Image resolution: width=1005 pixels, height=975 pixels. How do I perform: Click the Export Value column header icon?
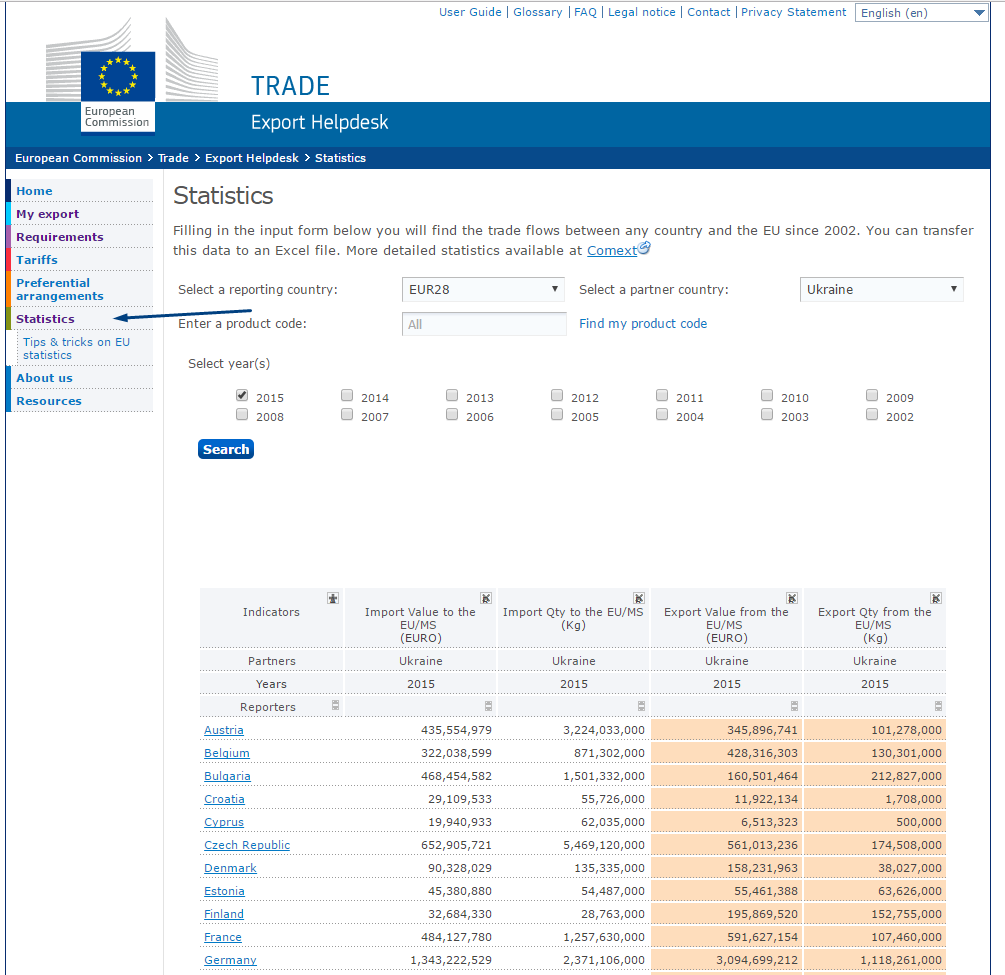pos(792,598)
